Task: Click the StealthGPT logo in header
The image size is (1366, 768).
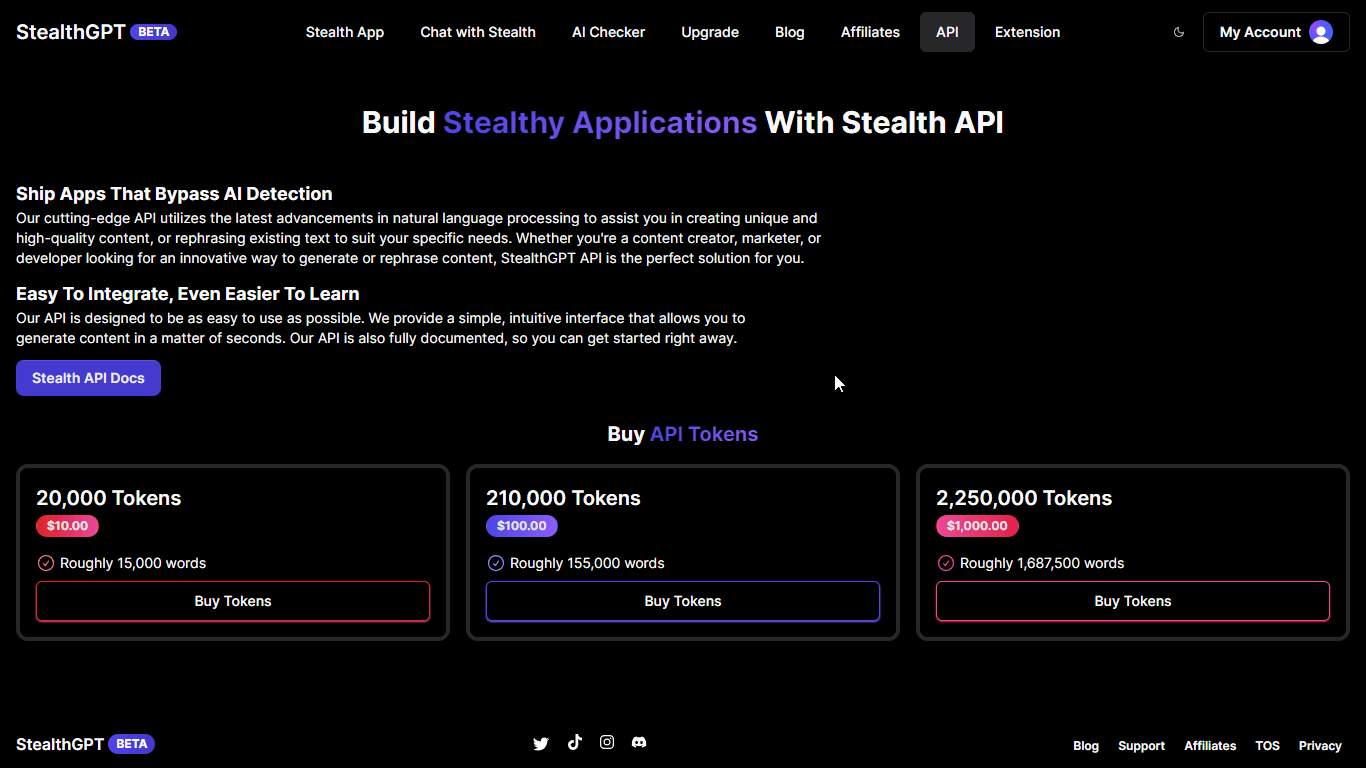Action: pyautogui.click(x=71, y=32)
